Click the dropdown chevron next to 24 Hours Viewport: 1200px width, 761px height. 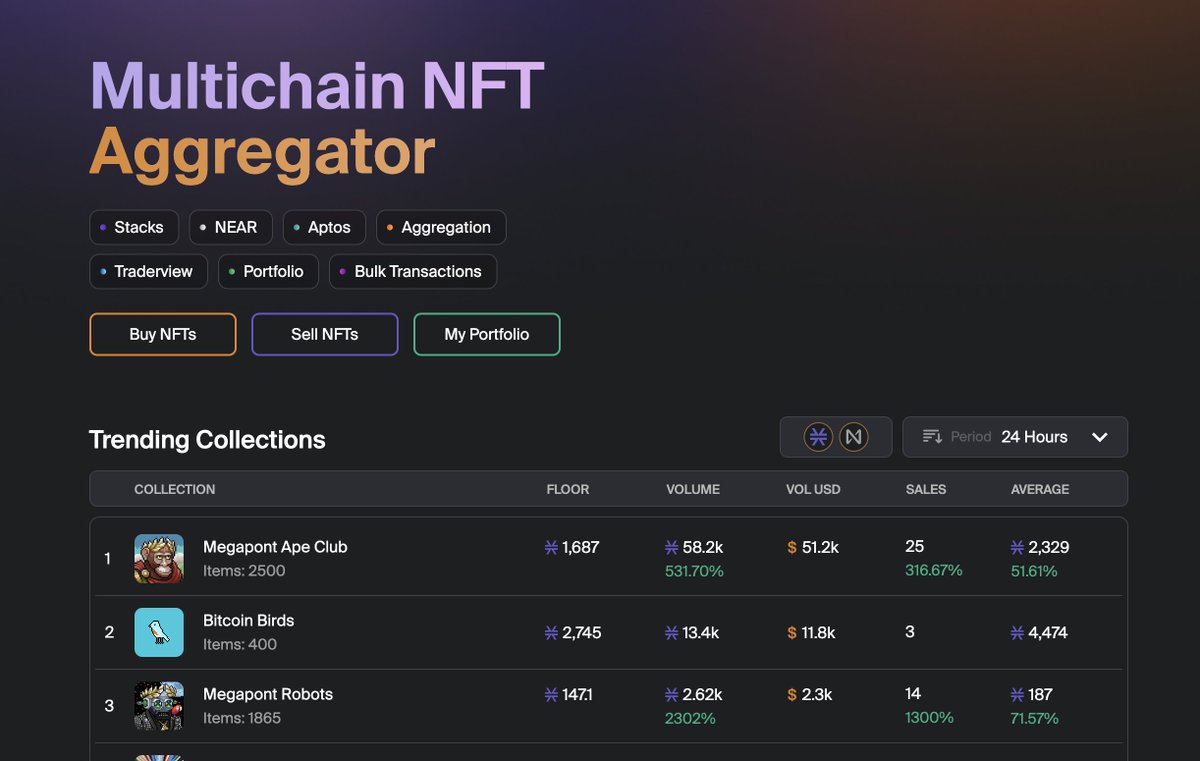1100,437
